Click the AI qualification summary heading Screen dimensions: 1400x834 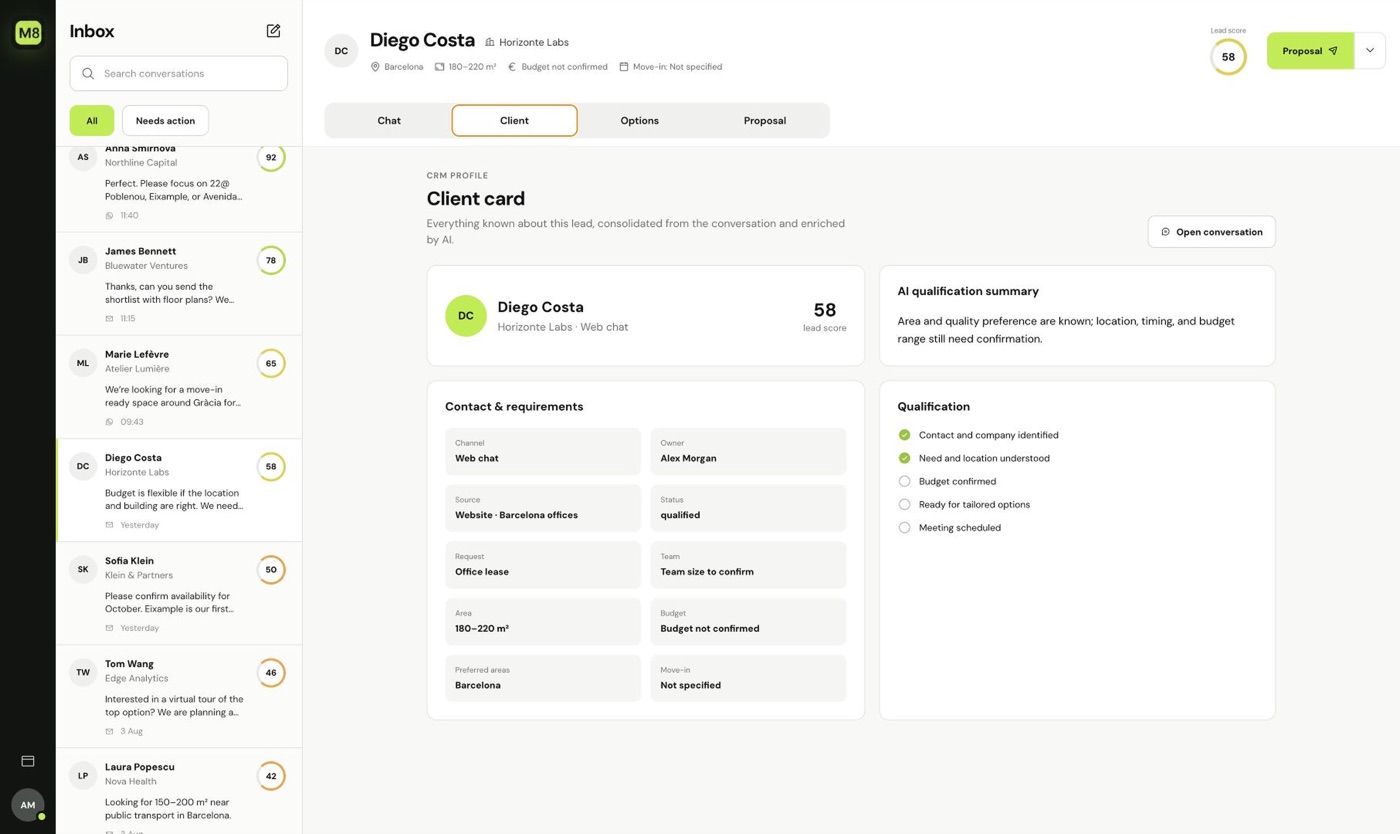[968, 291]
